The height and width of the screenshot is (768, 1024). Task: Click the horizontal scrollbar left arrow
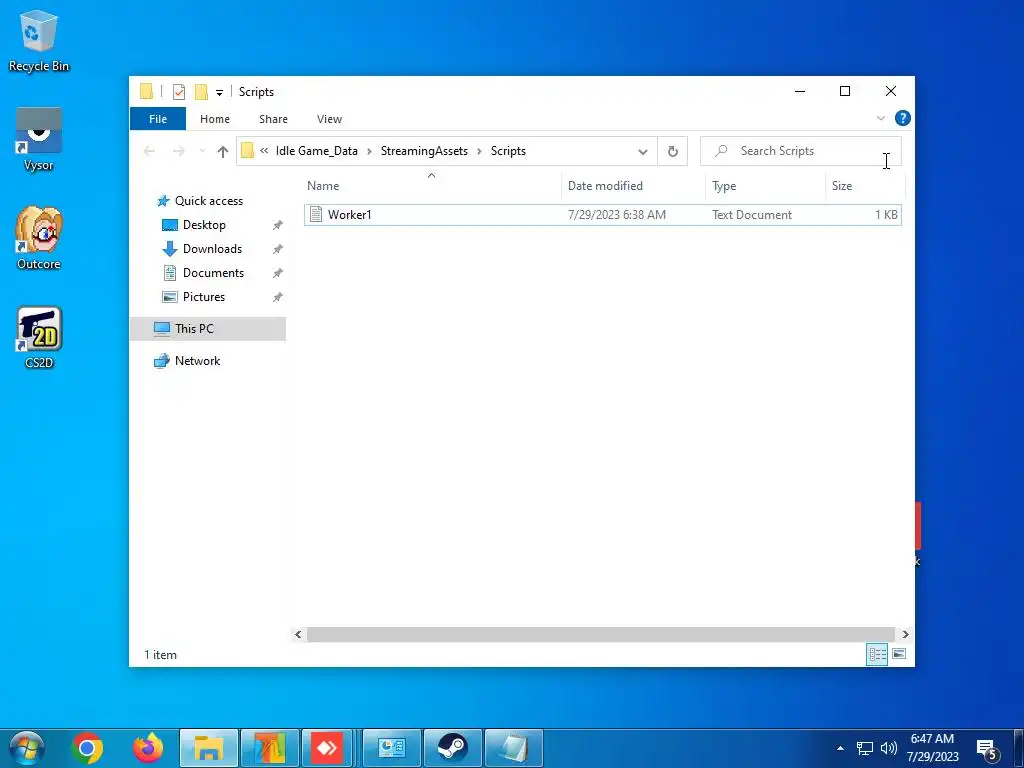pyautogui.click(x=298, y=634)
